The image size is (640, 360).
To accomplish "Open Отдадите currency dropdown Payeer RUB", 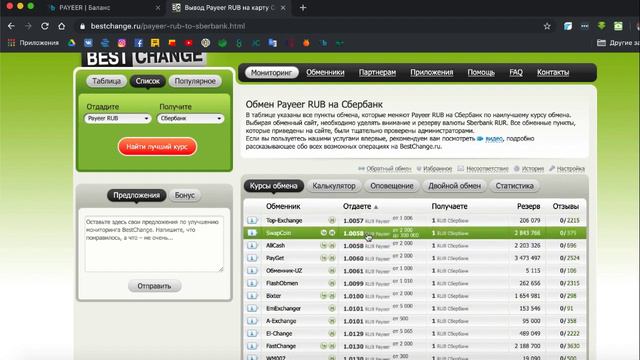I will (x=118, y=118).
